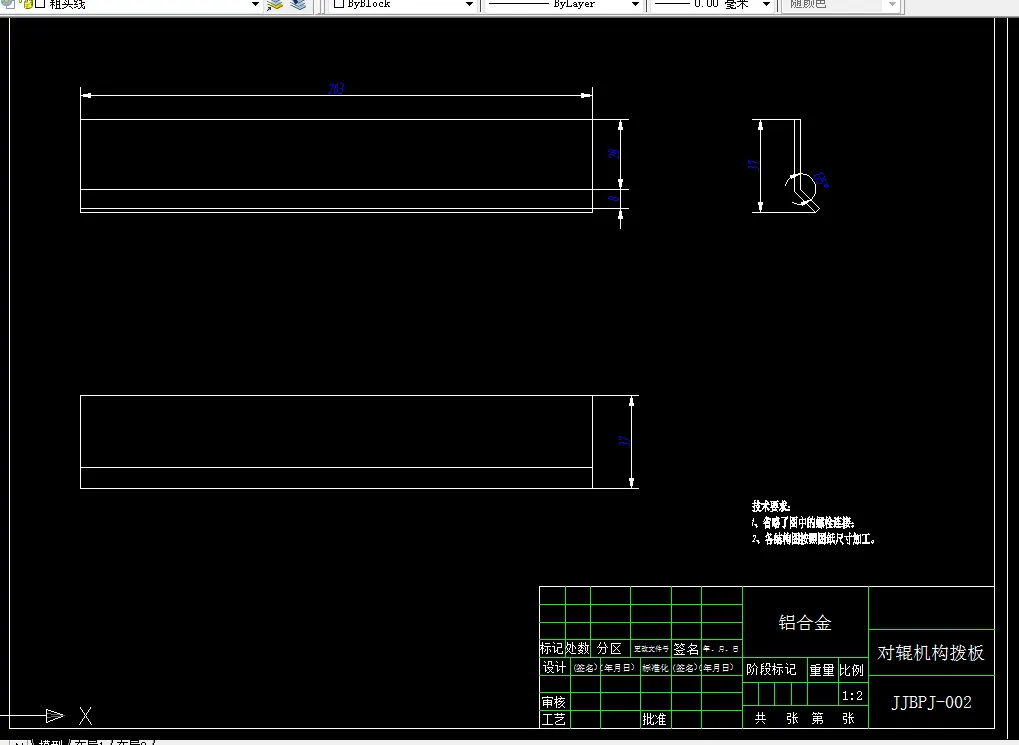Click the 对辊机构拨板 part name
Image resolution: width=1019 pixels, height=745 pixels.
(931, 653)
